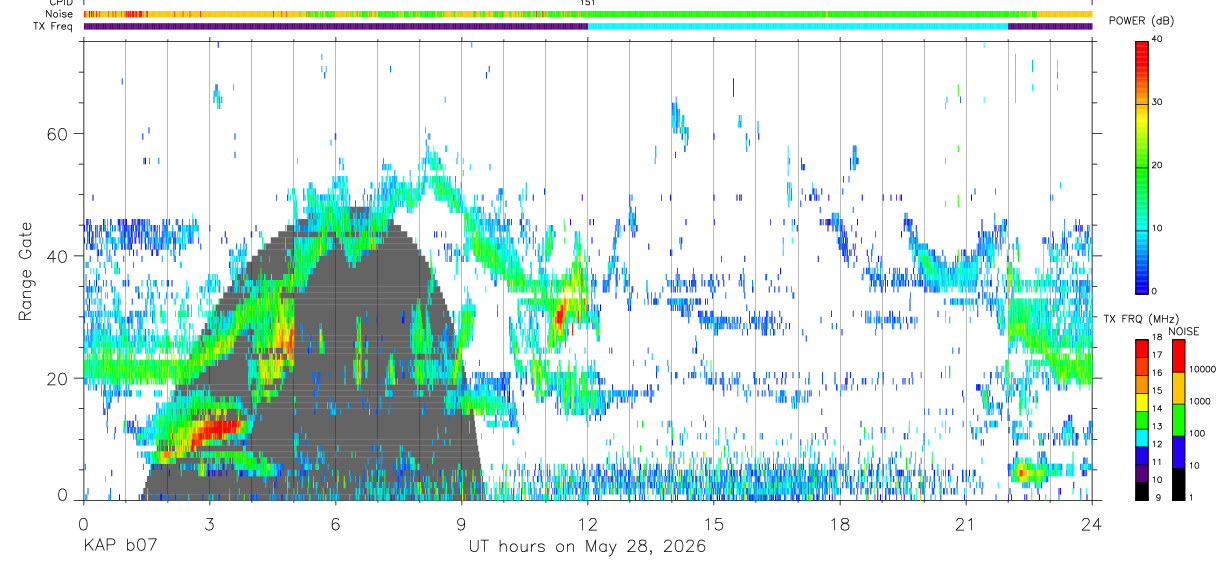The image size is (1228, 567).
Task: Click the '6' tick on the UT hours axis
Action: pos(336,524)
